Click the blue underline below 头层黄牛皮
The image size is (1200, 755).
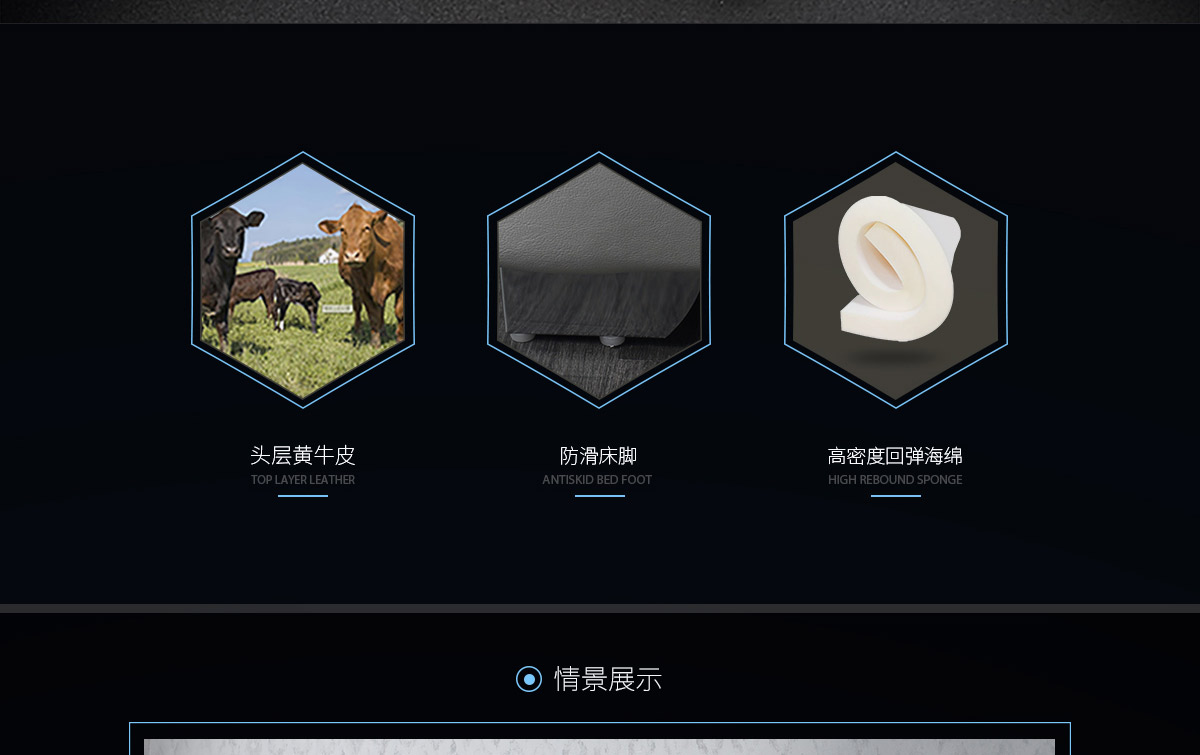(x=303, y=496)
